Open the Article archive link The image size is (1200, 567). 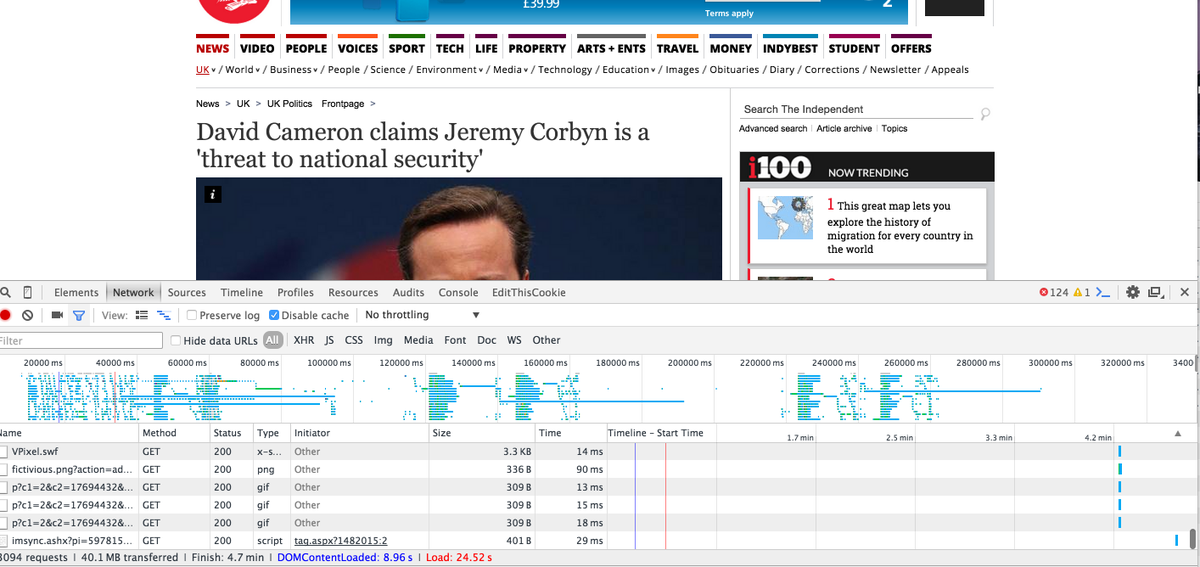point(844,129)
